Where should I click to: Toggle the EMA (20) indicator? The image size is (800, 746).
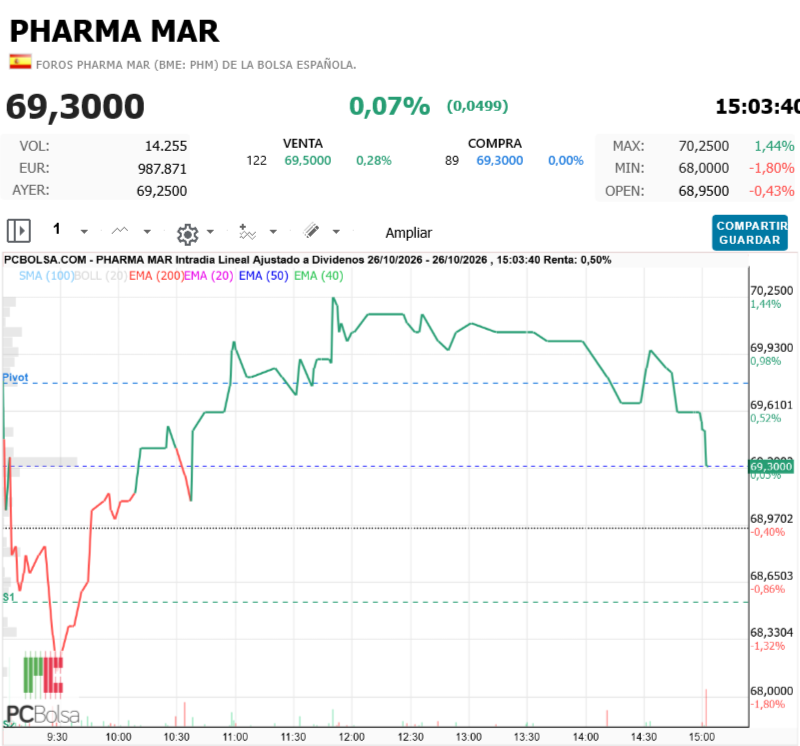click(x=209, y=276)
